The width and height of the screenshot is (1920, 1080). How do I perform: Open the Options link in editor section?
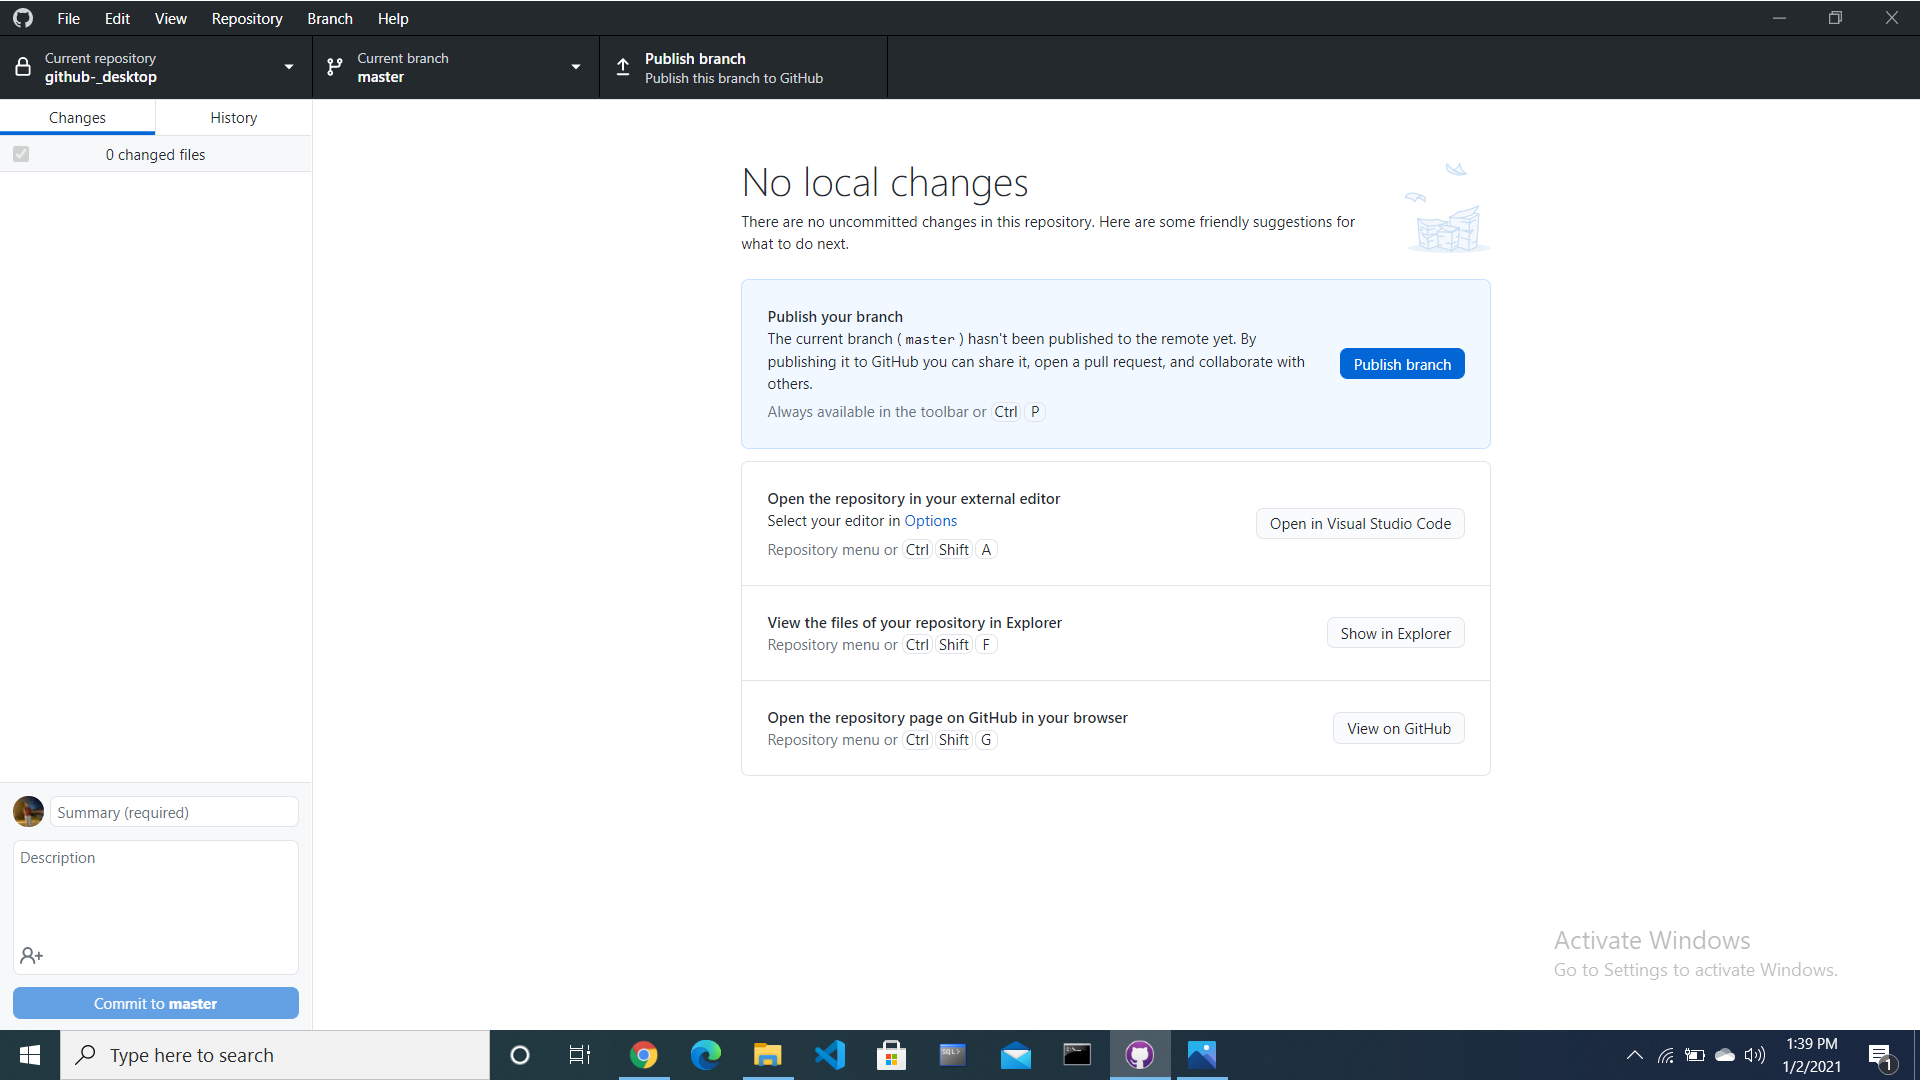point(931,521)
